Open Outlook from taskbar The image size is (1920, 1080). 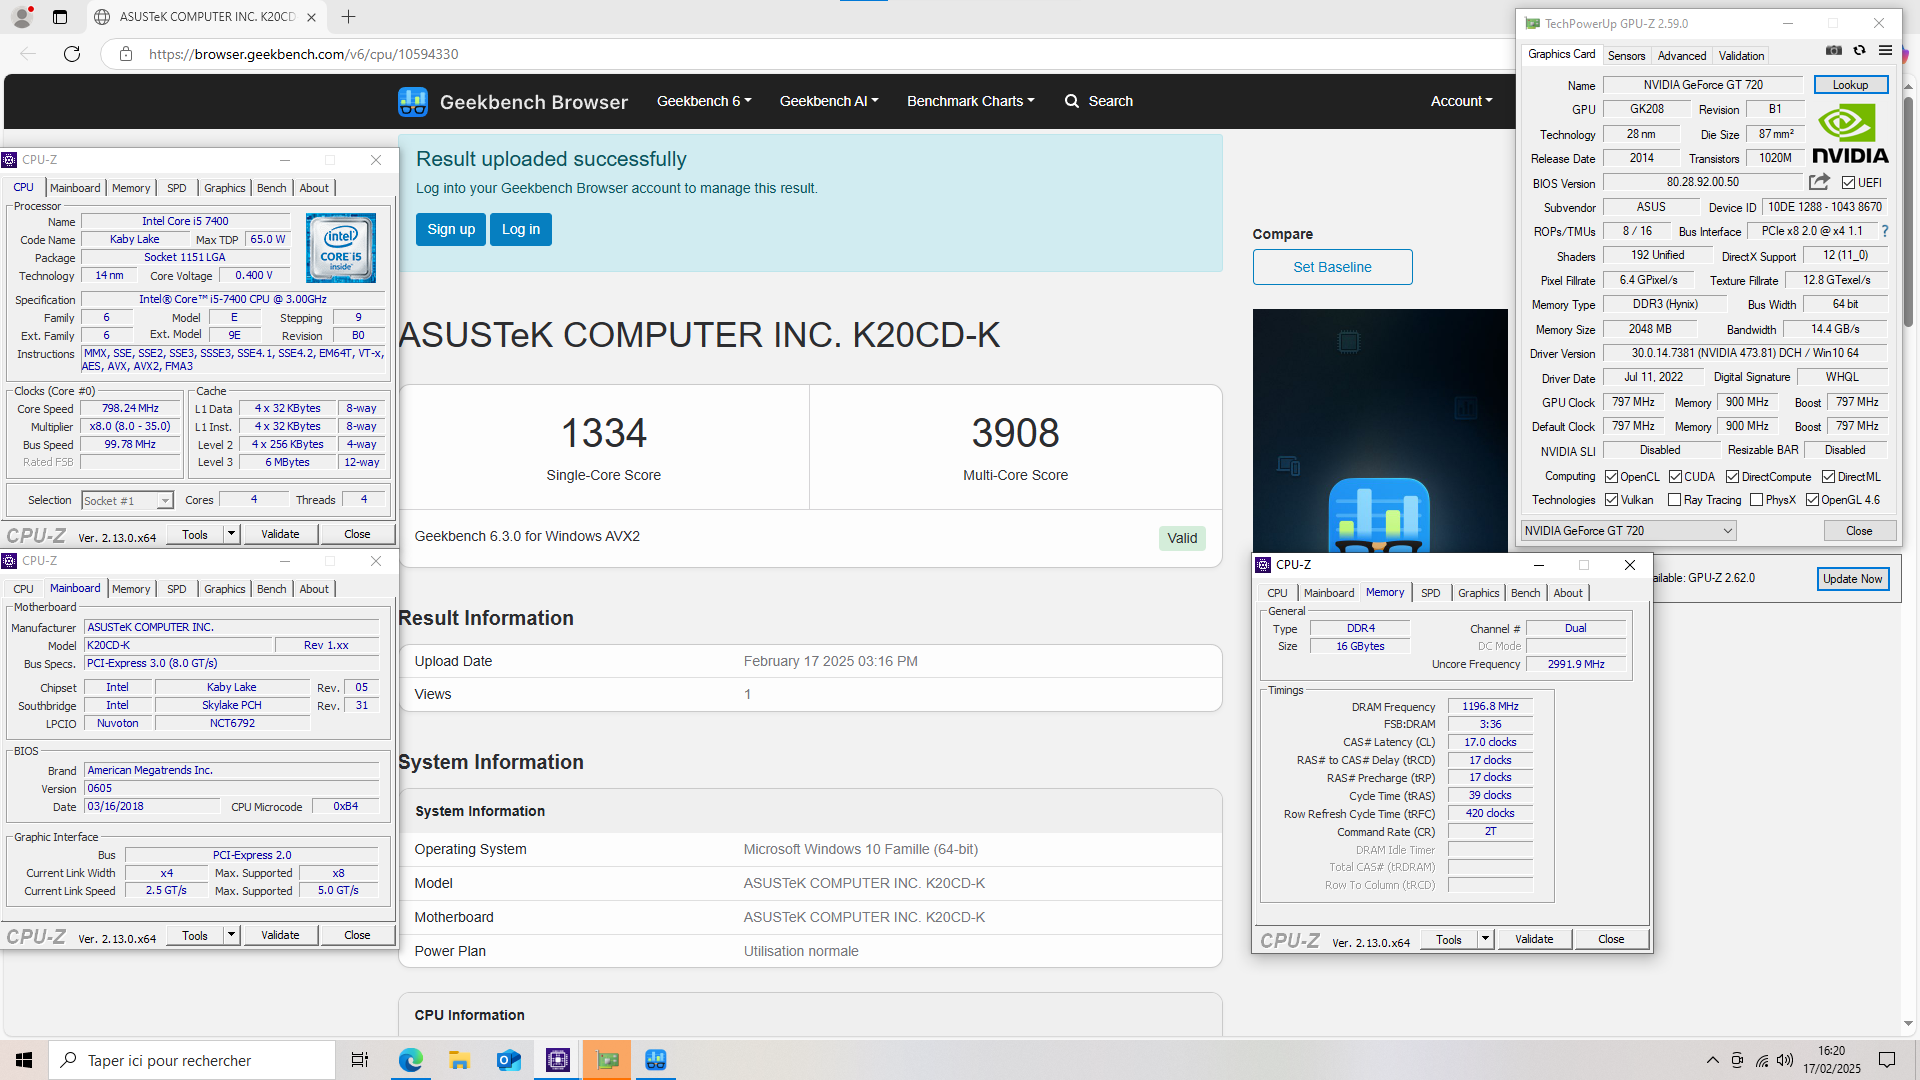tap(509, 1060)
